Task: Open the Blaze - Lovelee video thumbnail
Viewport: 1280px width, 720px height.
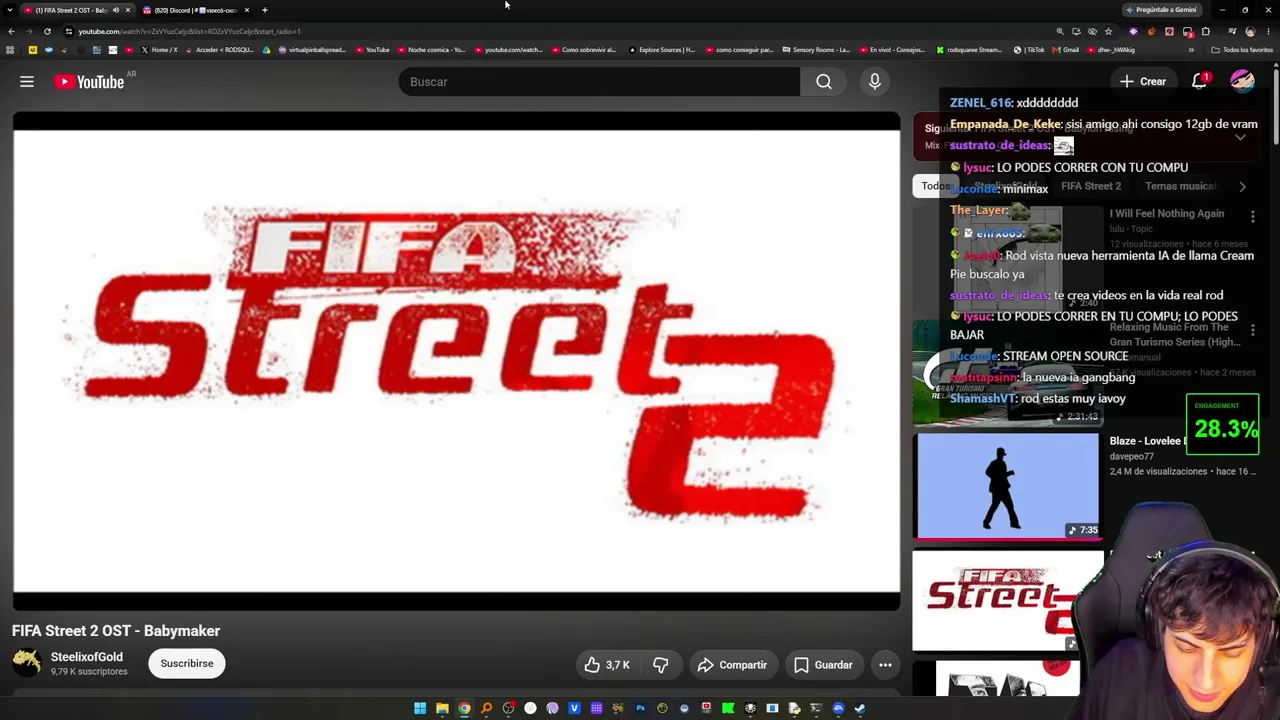Action: tap(1007, 486)
